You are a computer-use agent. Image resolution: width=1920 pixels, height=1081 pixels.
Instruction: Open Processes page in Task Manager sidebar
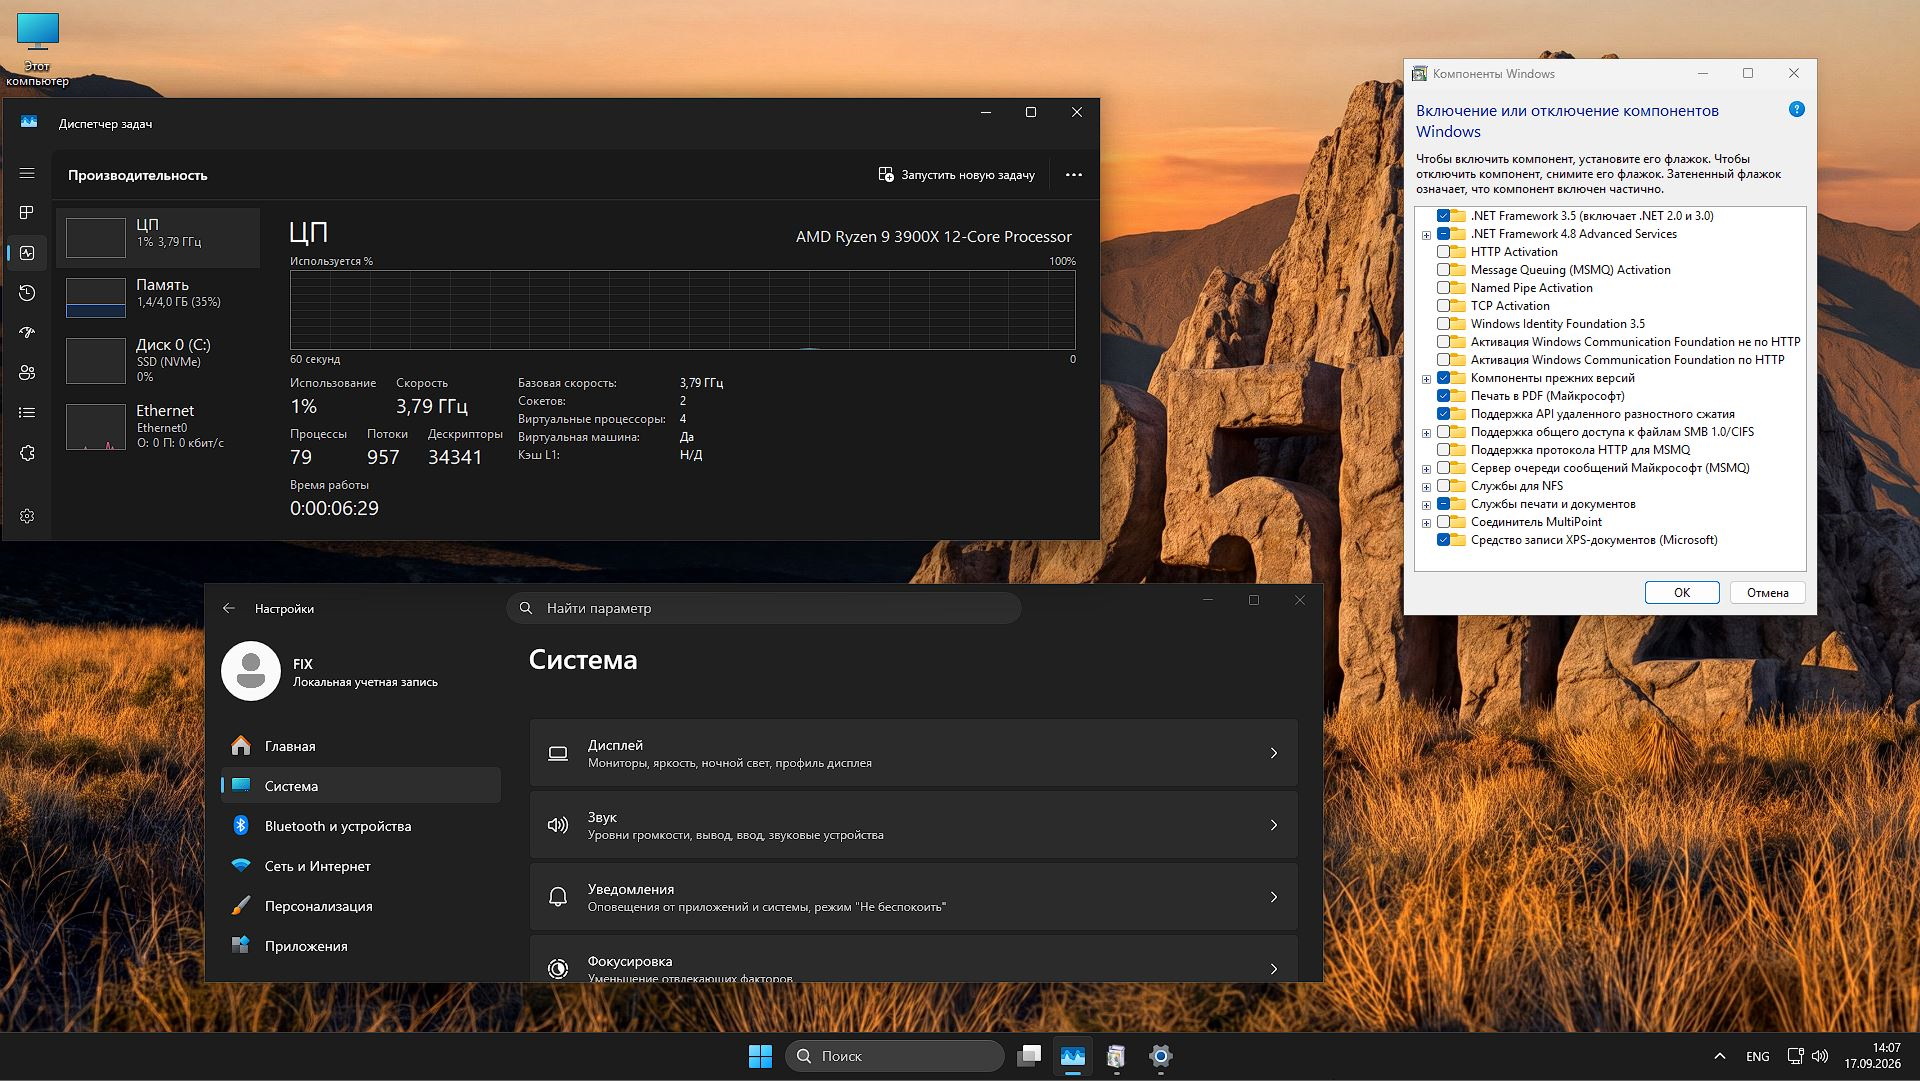coord(27,213)
